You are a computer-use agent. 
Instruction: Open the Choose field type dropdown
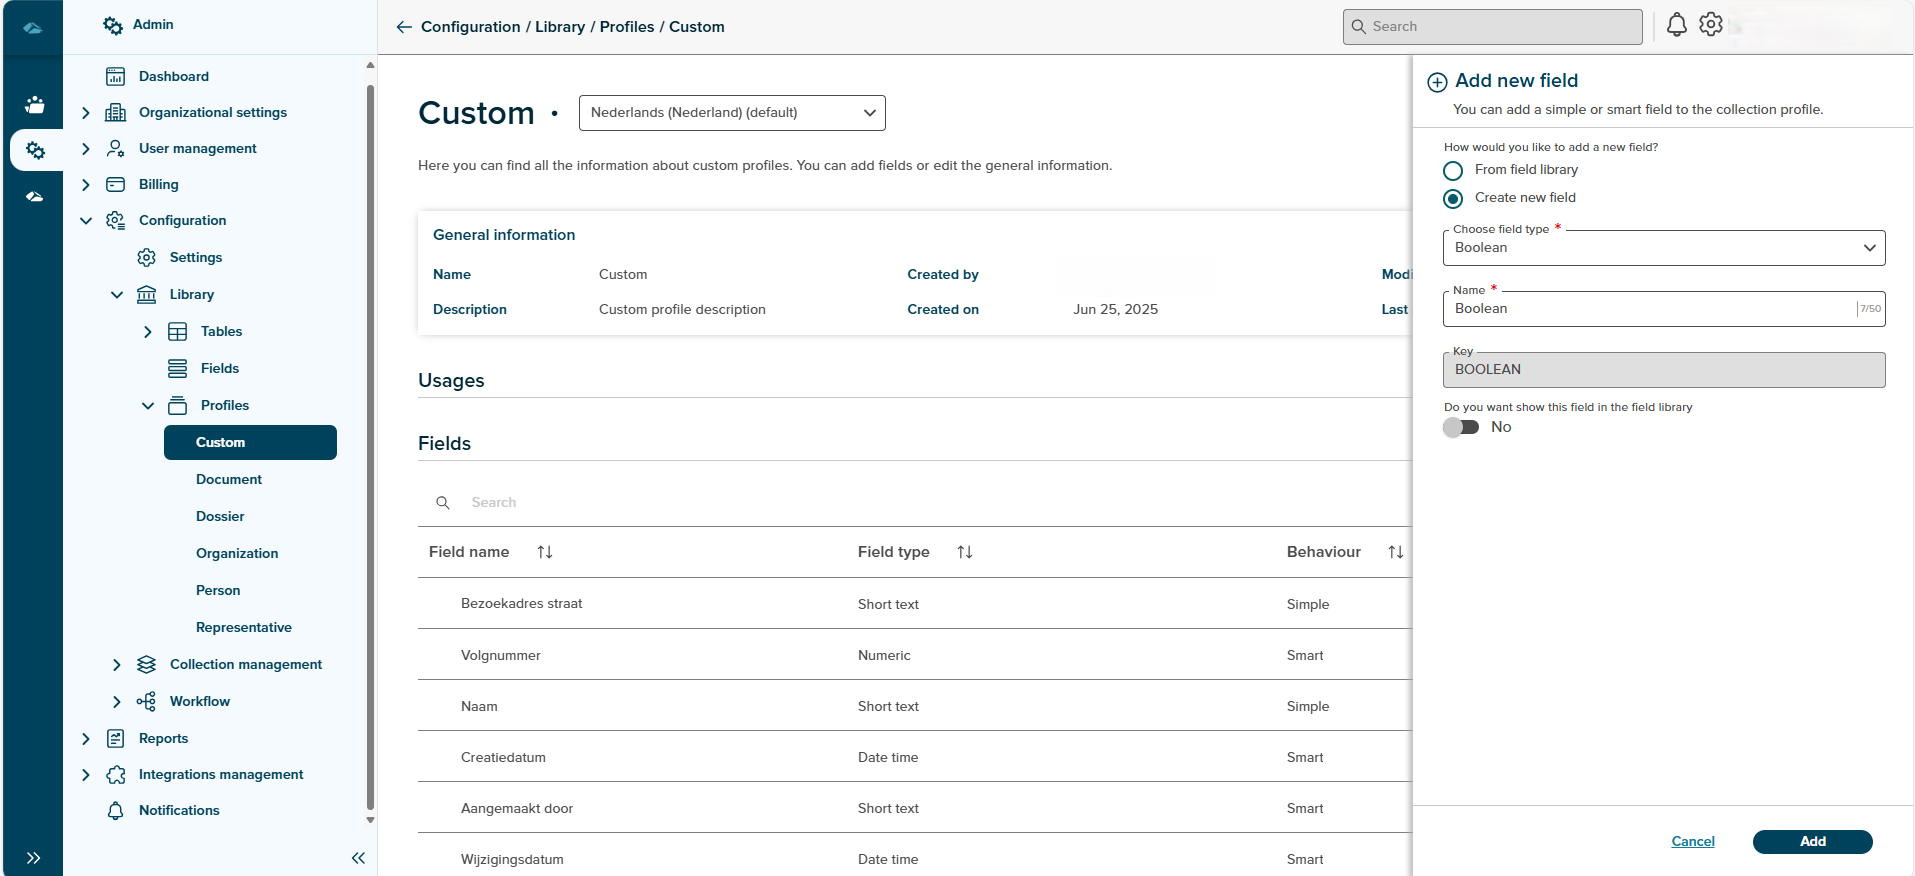pyautogui.click(x=1663, y=248)
